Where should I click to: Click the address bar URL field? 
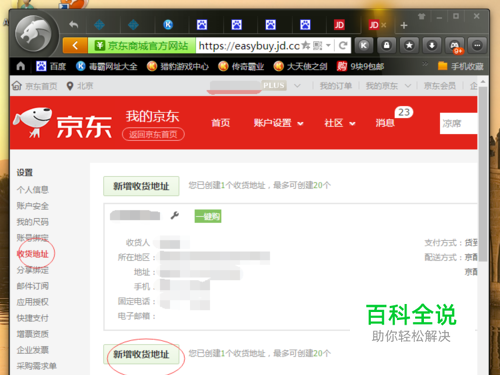pos(249,46)
